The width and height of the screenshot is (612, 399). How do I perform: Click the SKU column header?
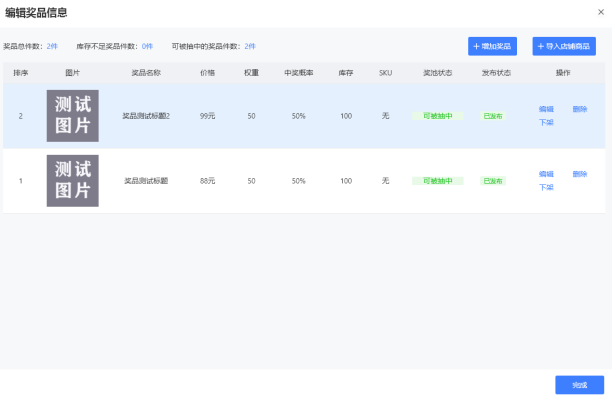(385, 73)
